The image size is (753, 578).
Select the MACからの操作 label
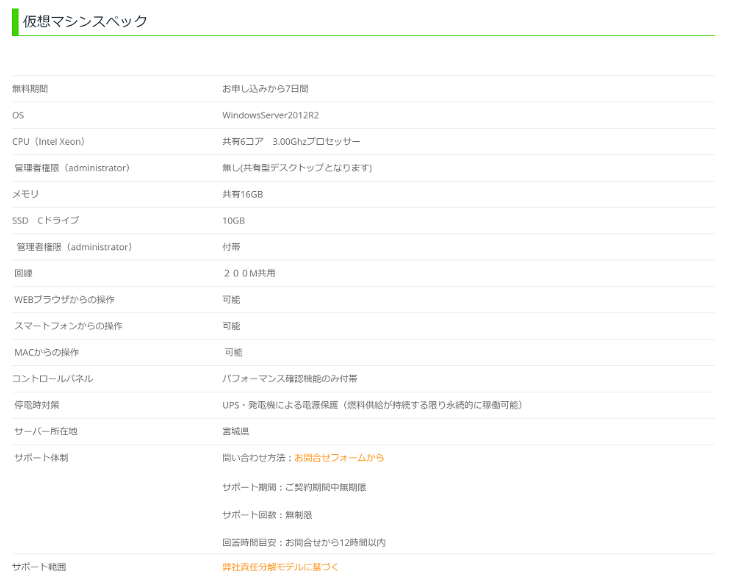(x=46, y=352)
